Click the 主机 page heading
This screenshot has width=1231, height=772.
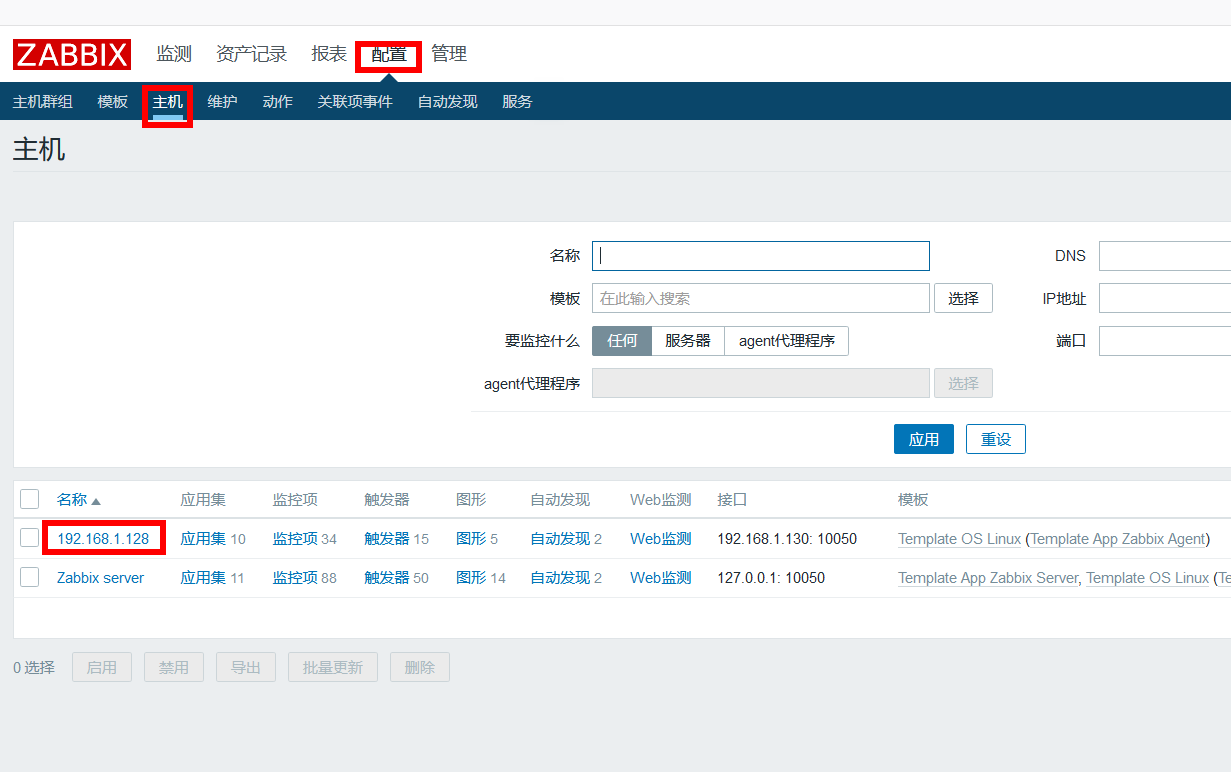(x=39, y=150)
